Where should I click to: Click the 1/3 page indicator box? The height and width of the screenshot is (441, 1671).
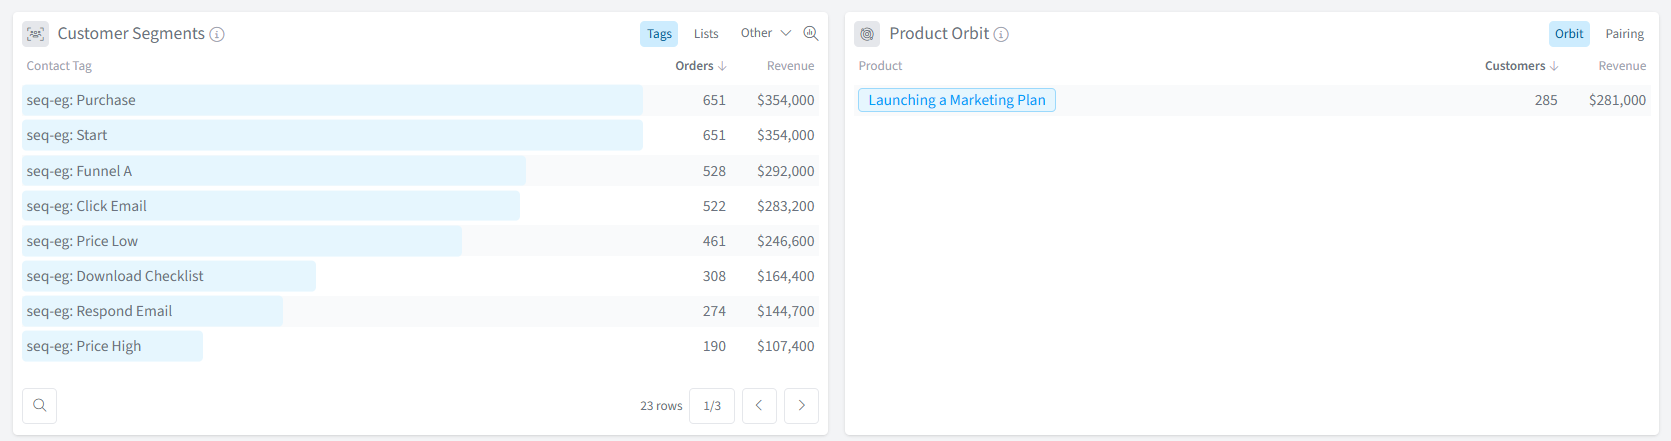tap(712, 405)
